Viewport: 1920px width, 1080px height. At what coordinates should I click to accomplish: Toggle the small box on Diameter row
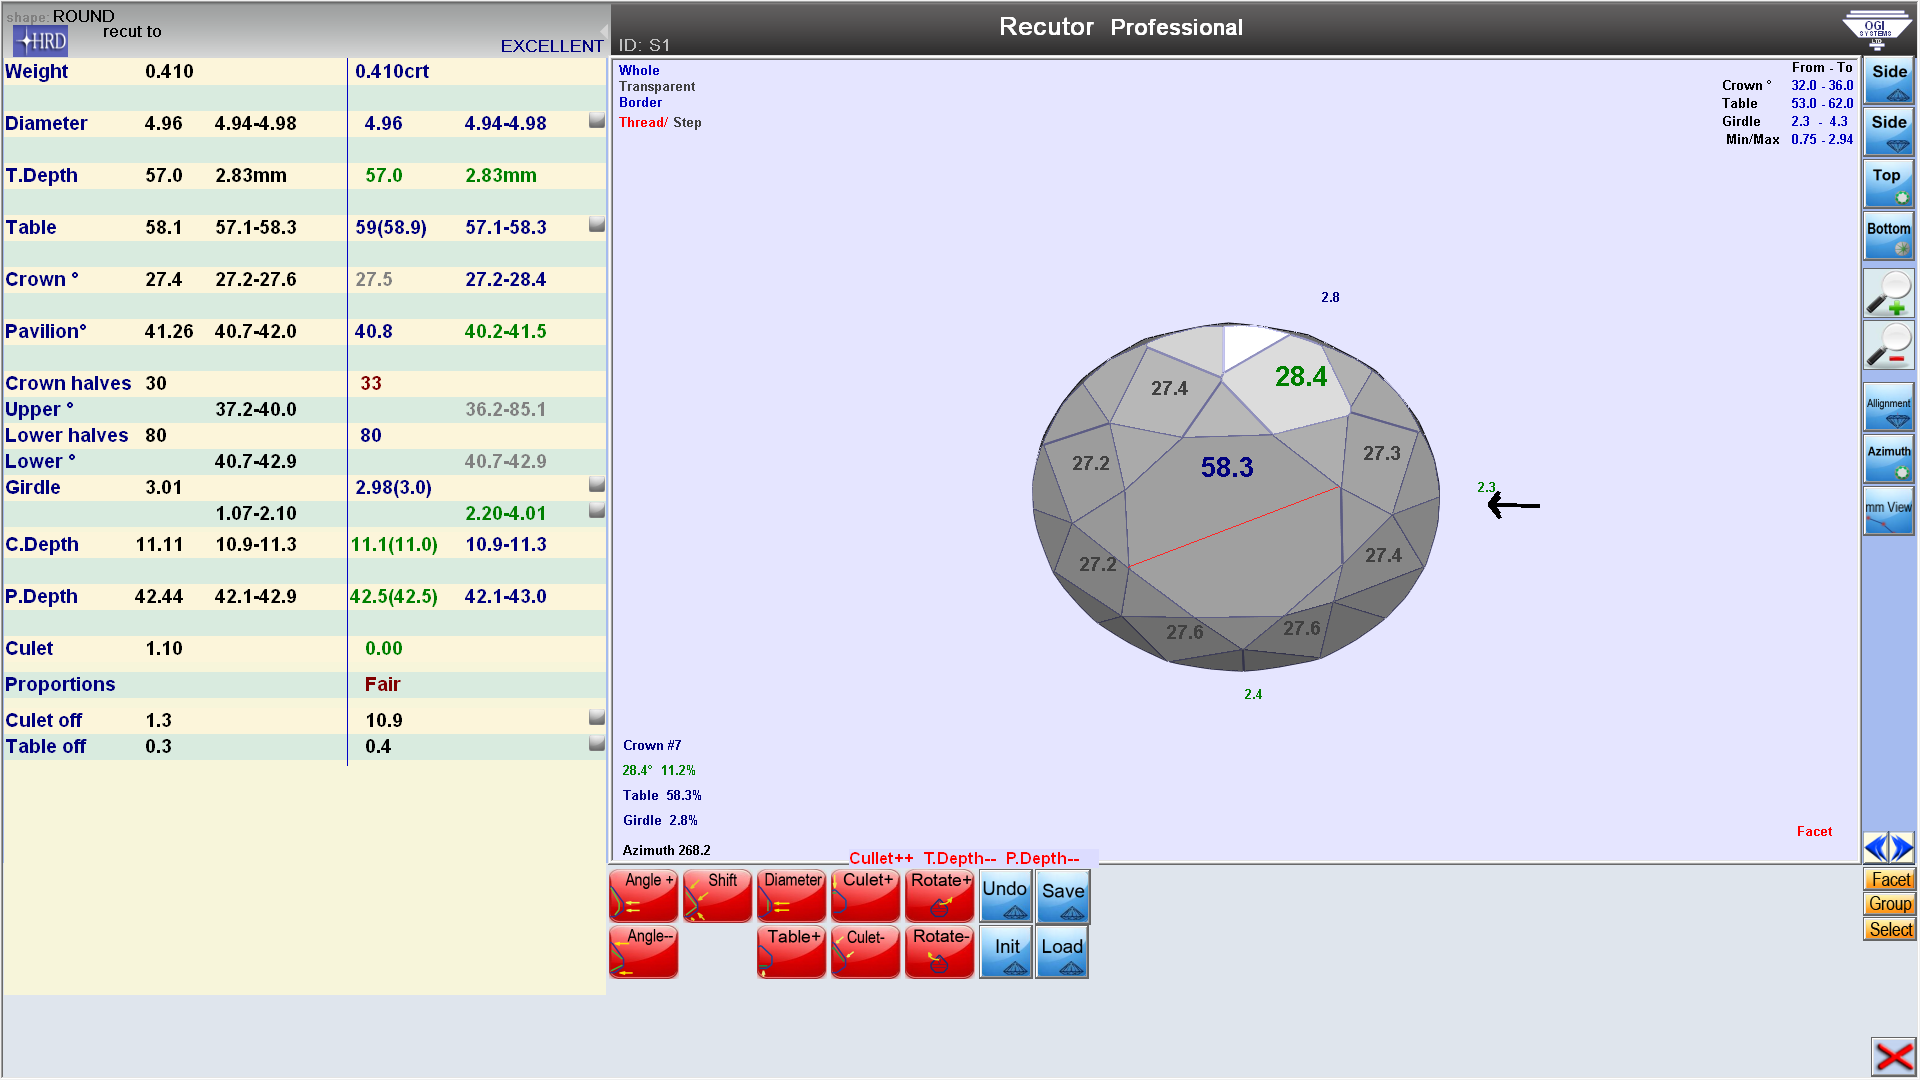coord(597,121)
